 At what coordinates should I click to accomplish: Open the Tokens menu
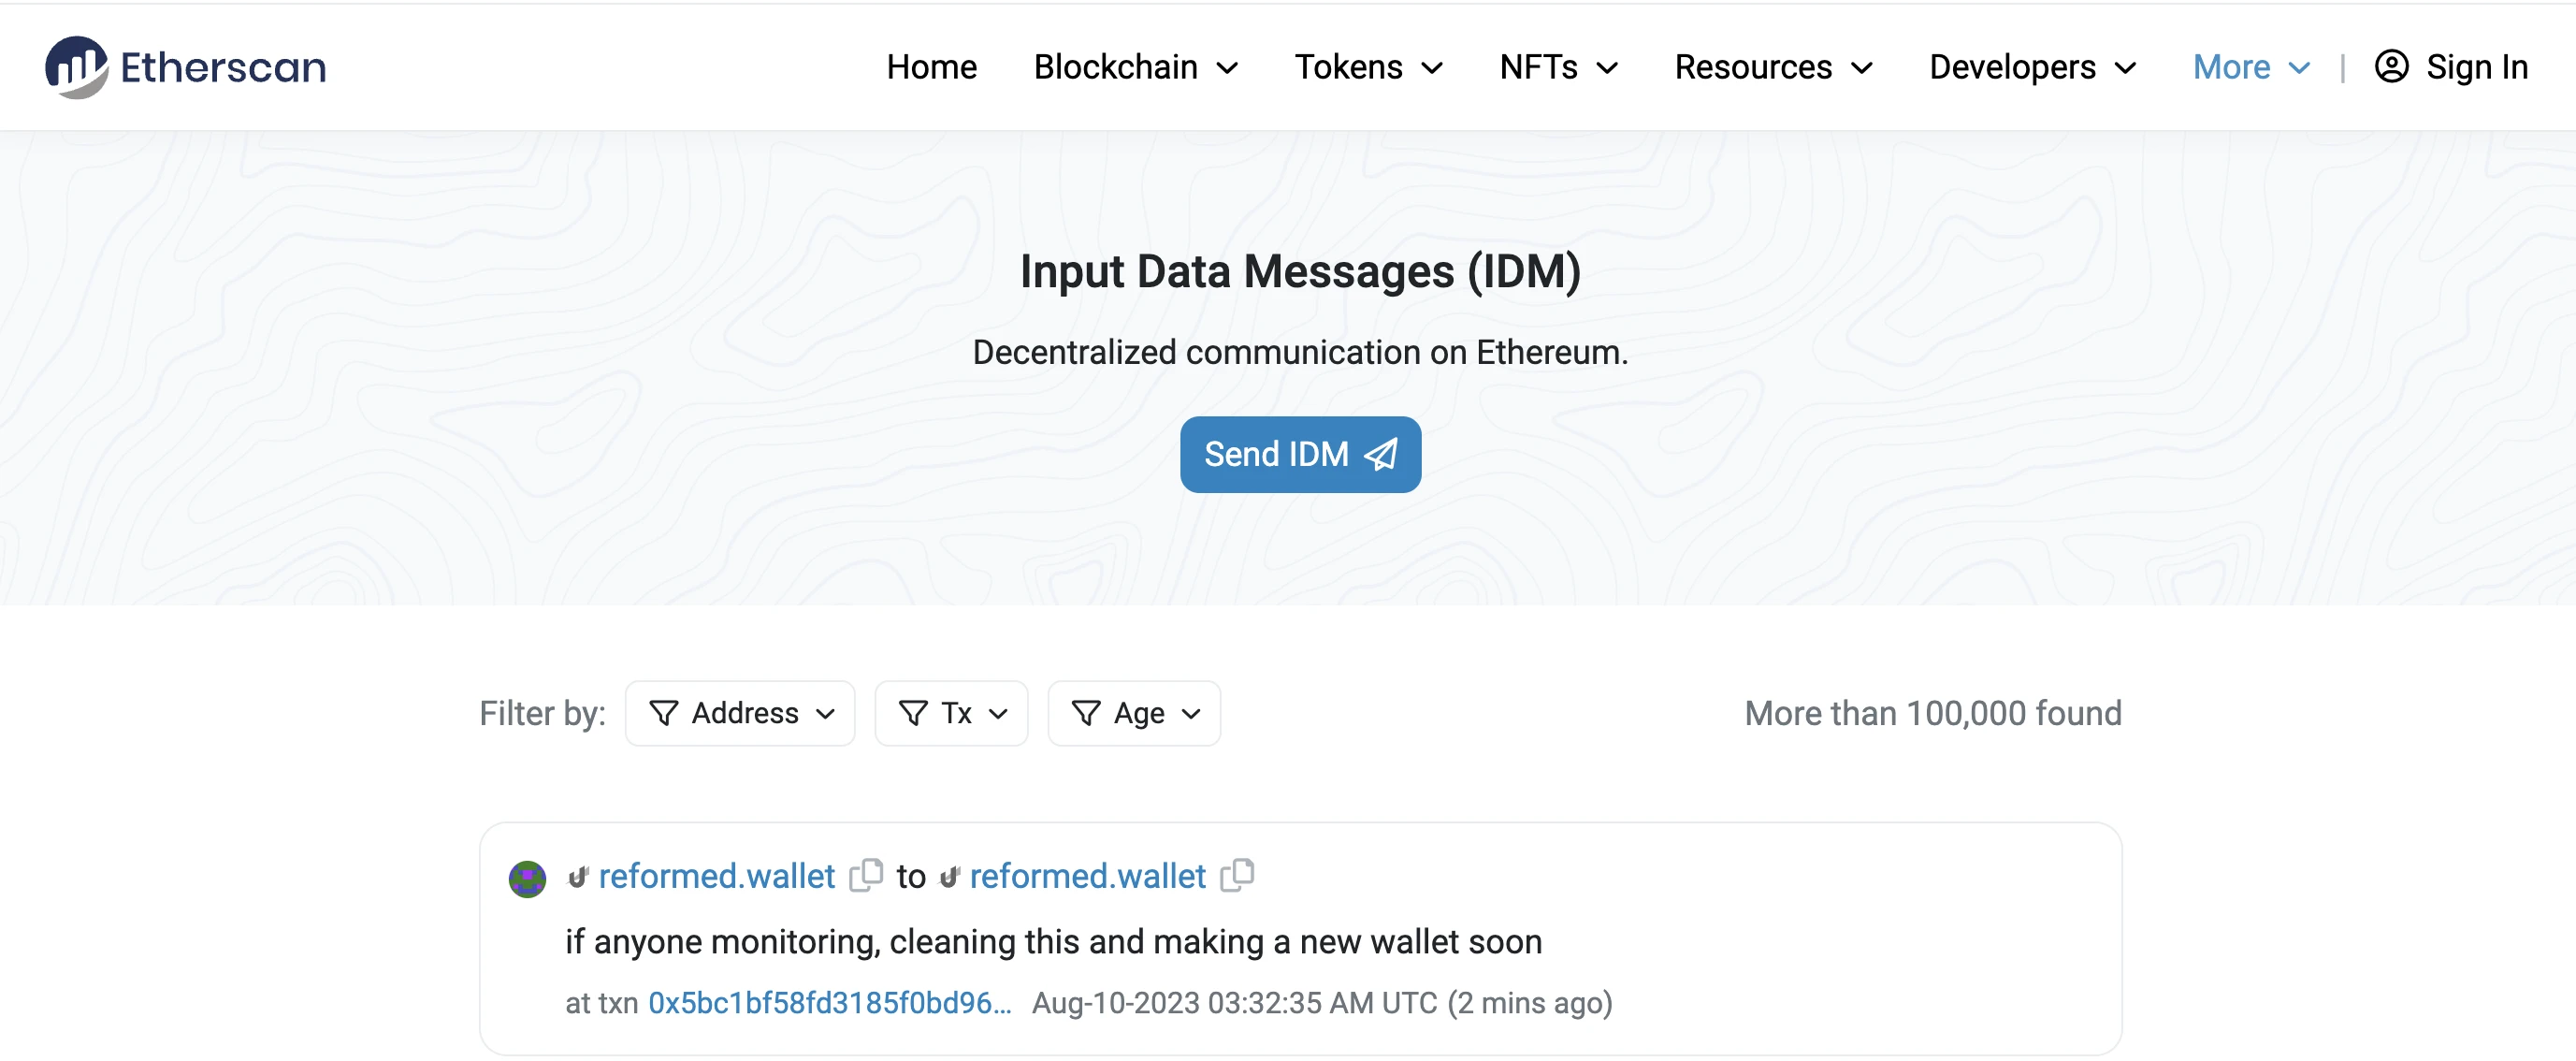click(x=1367, y=65)
